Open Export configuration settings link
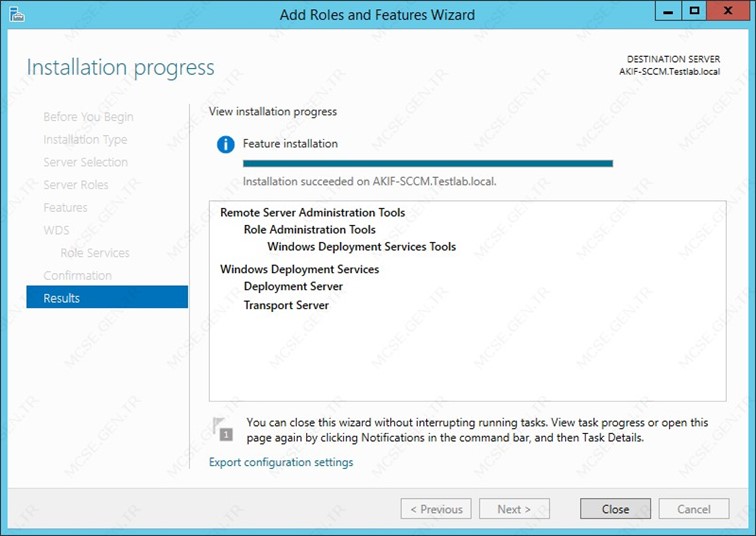756x536 pixels. [x=281, y=462]
